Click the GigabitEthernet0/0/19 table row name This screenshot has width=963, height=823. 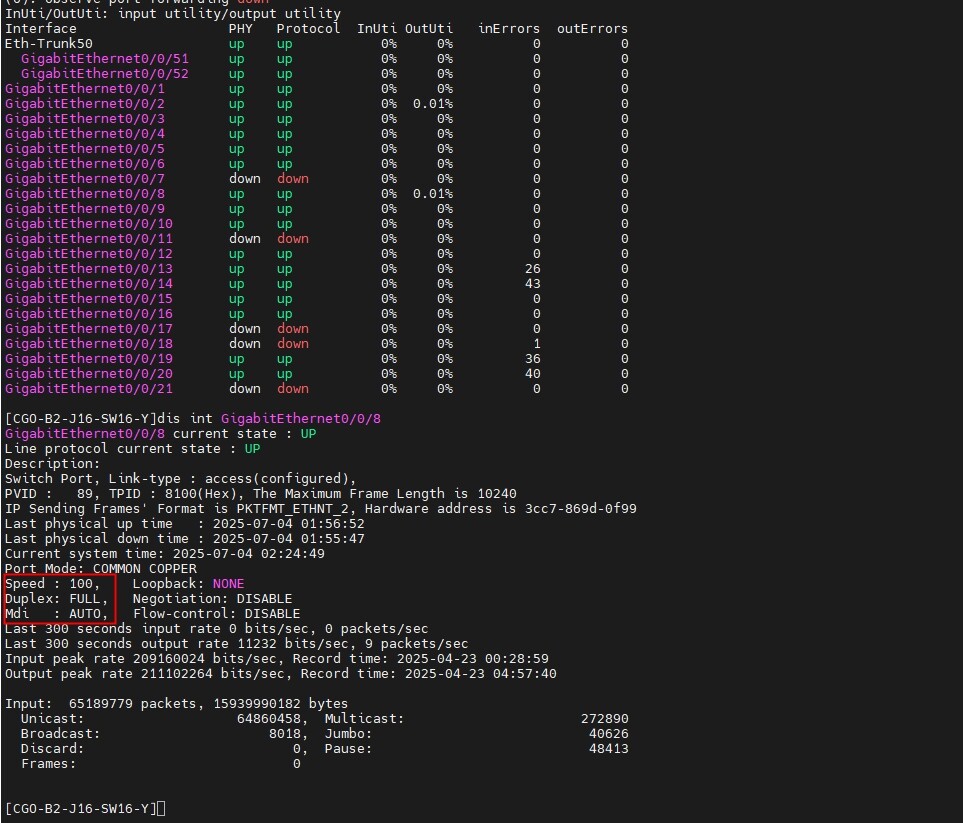click(x=88, y=359)
